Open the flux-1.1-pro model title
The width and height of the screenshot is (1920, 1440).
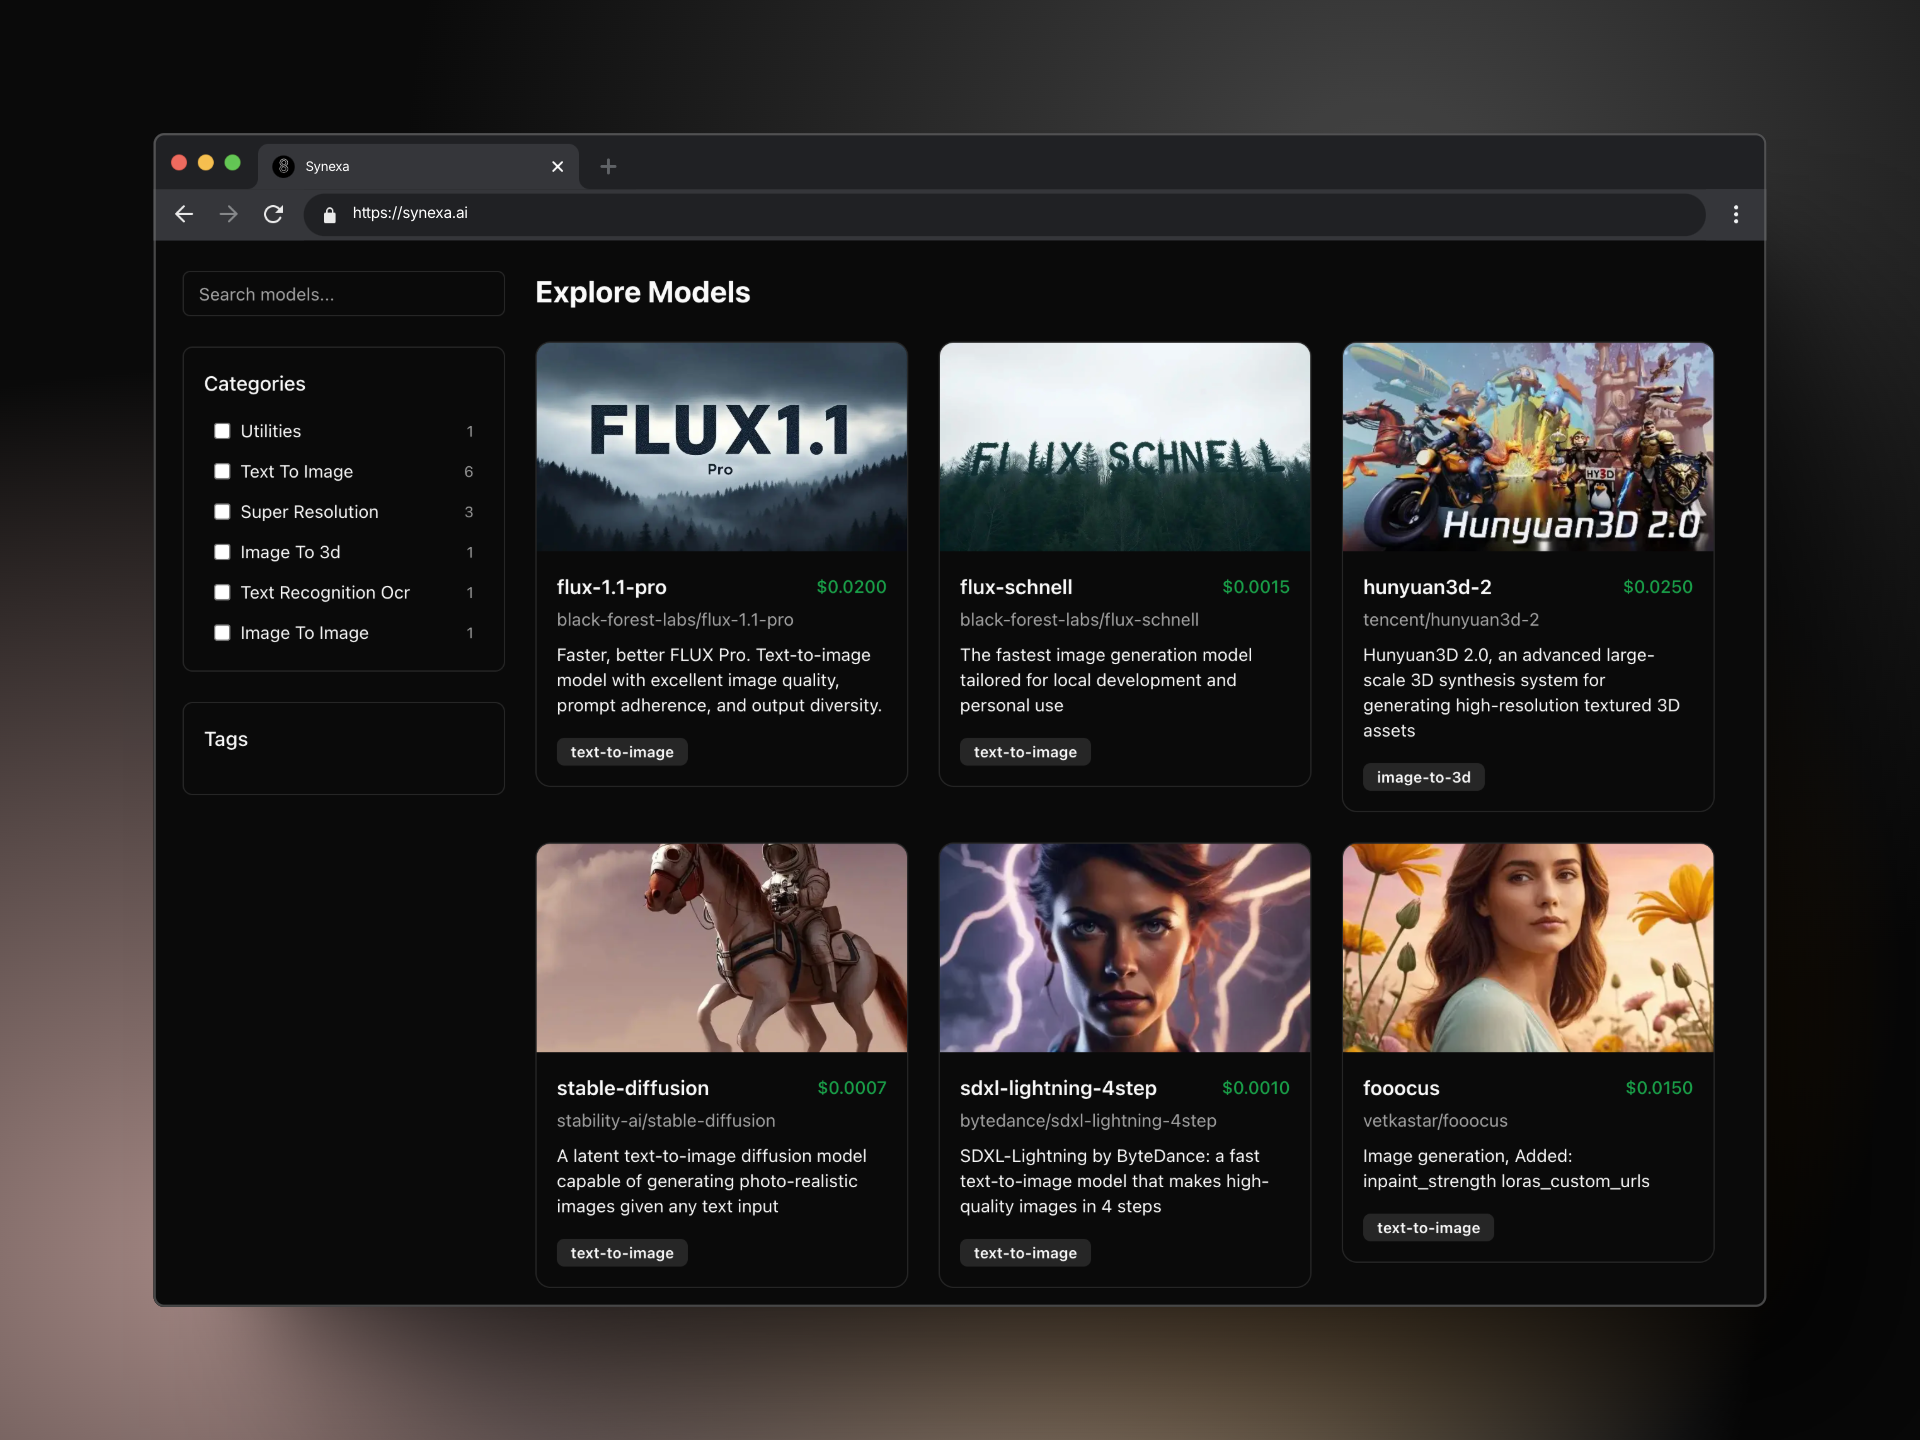click(611, 587)
